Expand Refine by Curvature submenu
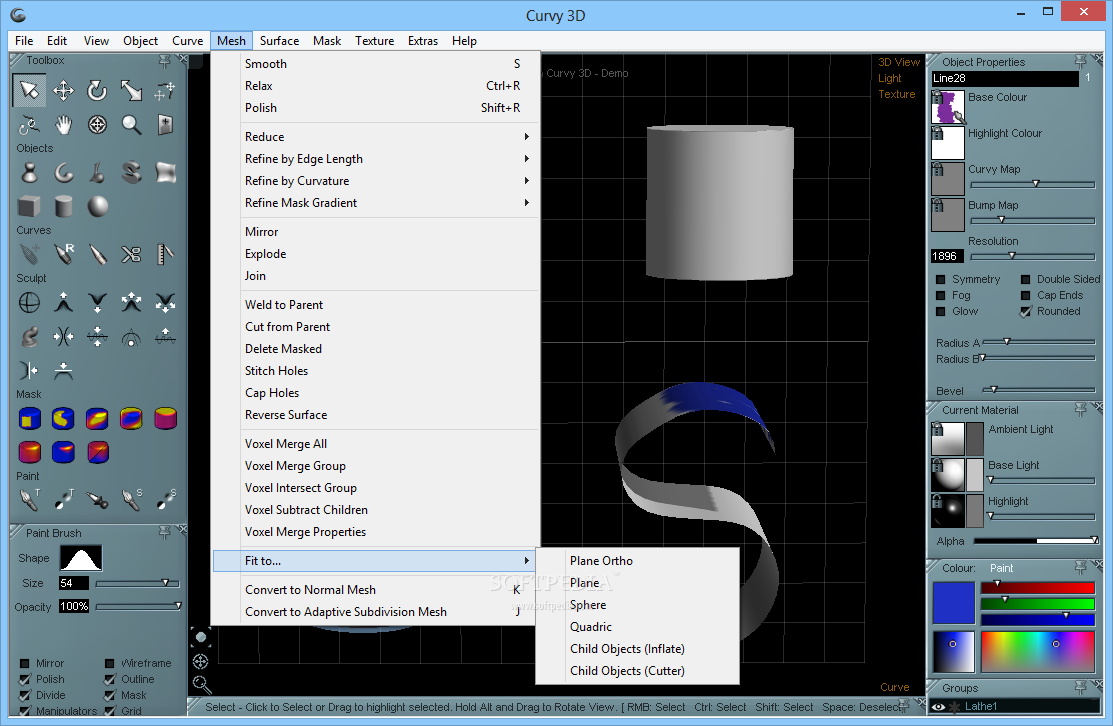Screen dimensions: 1113x726 (376, 180)
